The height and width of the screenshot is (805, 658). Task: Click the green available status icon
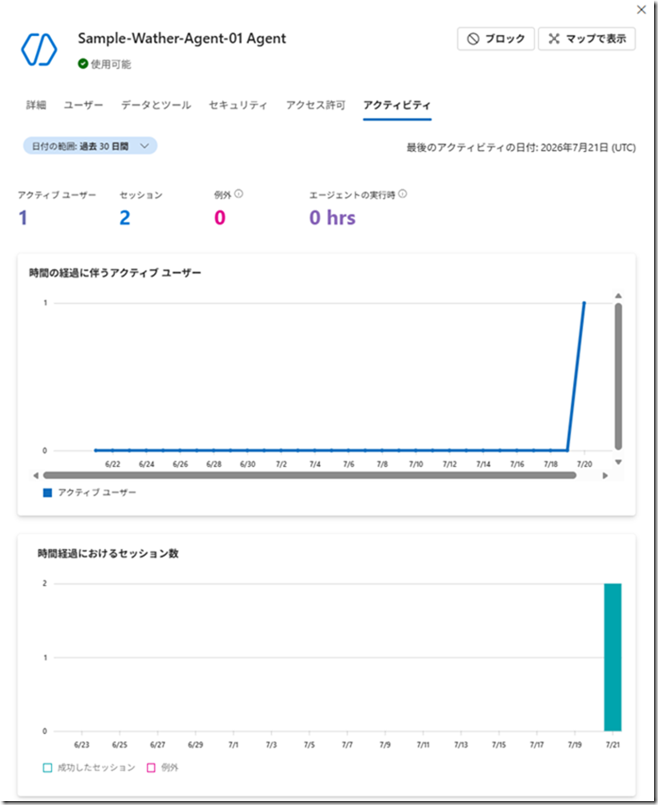click(x=83, y=64)
